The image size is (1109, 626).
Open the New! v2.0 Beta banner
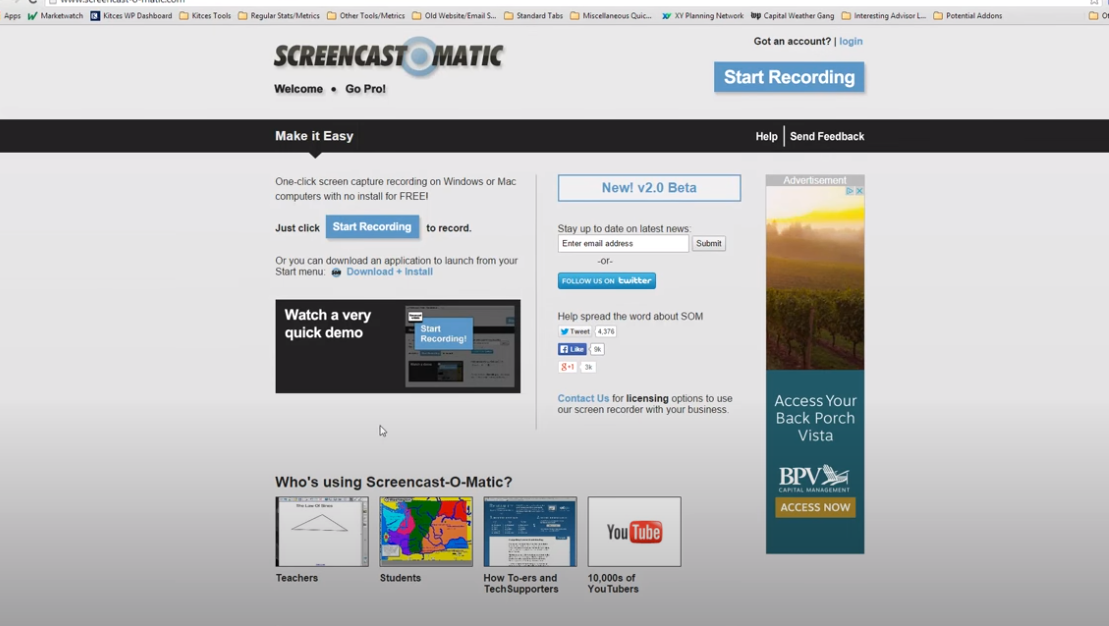coord(647,187)
